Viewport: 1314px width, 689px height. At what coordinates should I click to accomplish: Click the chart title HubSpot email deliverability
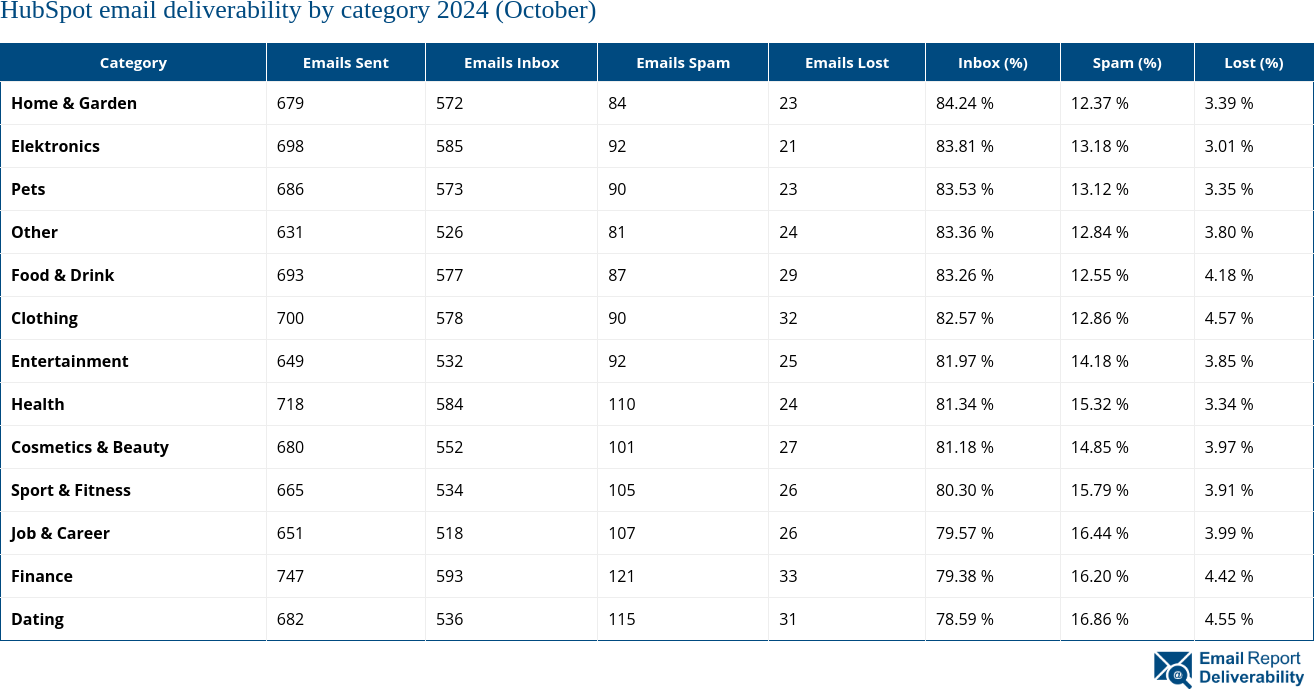coord(298,11)
